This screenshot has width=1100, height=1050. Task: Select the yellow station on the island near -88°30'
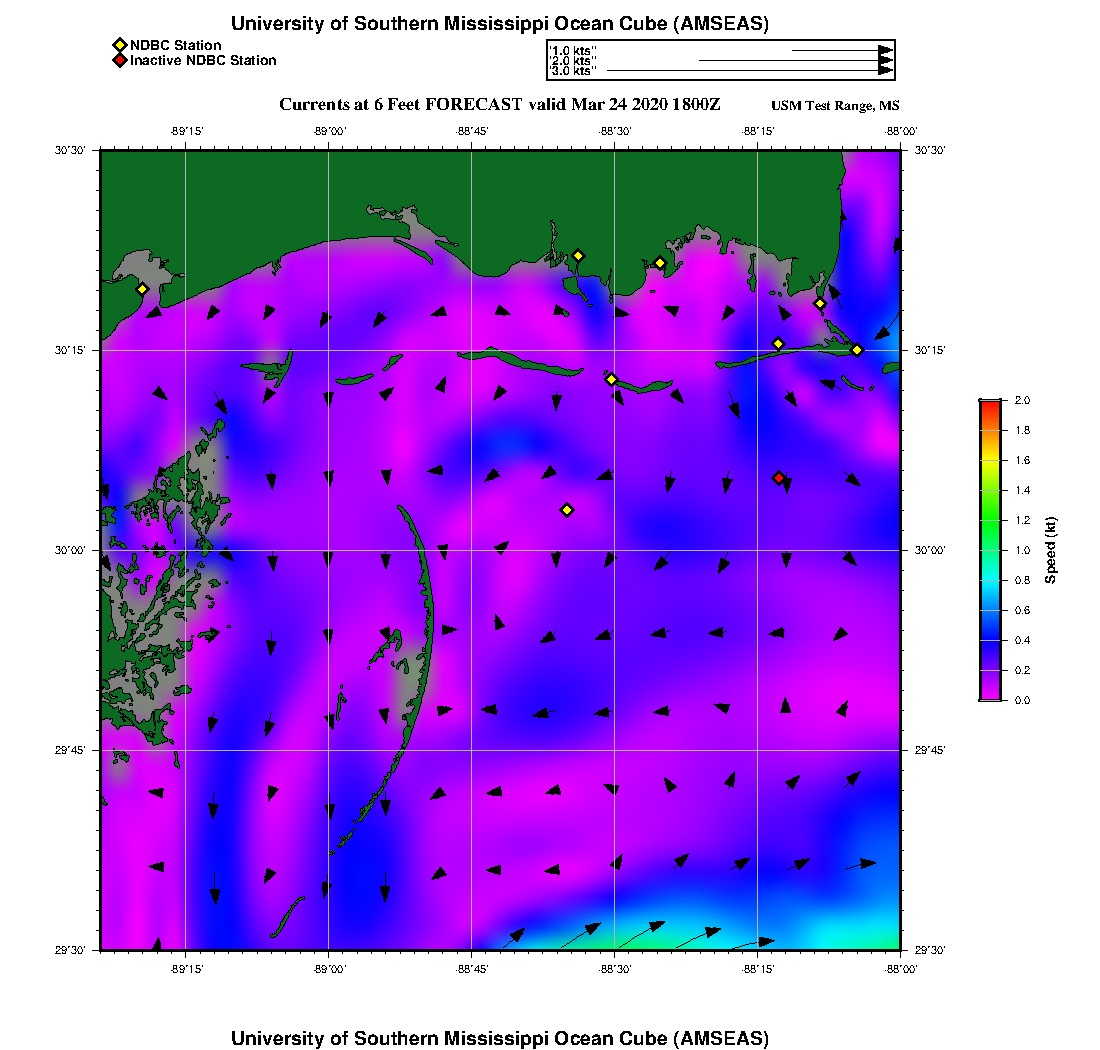pyautogui.click(x=611, y=379)
